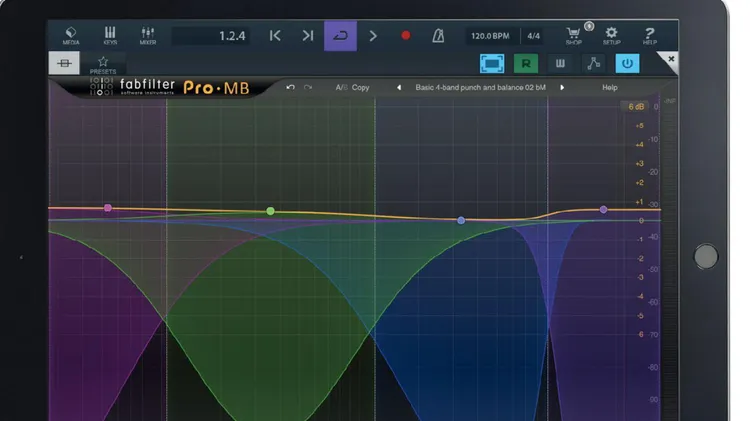Open the Pro-MB Help menu
This screenshot has height=421, width=750.
click(610, 88)
